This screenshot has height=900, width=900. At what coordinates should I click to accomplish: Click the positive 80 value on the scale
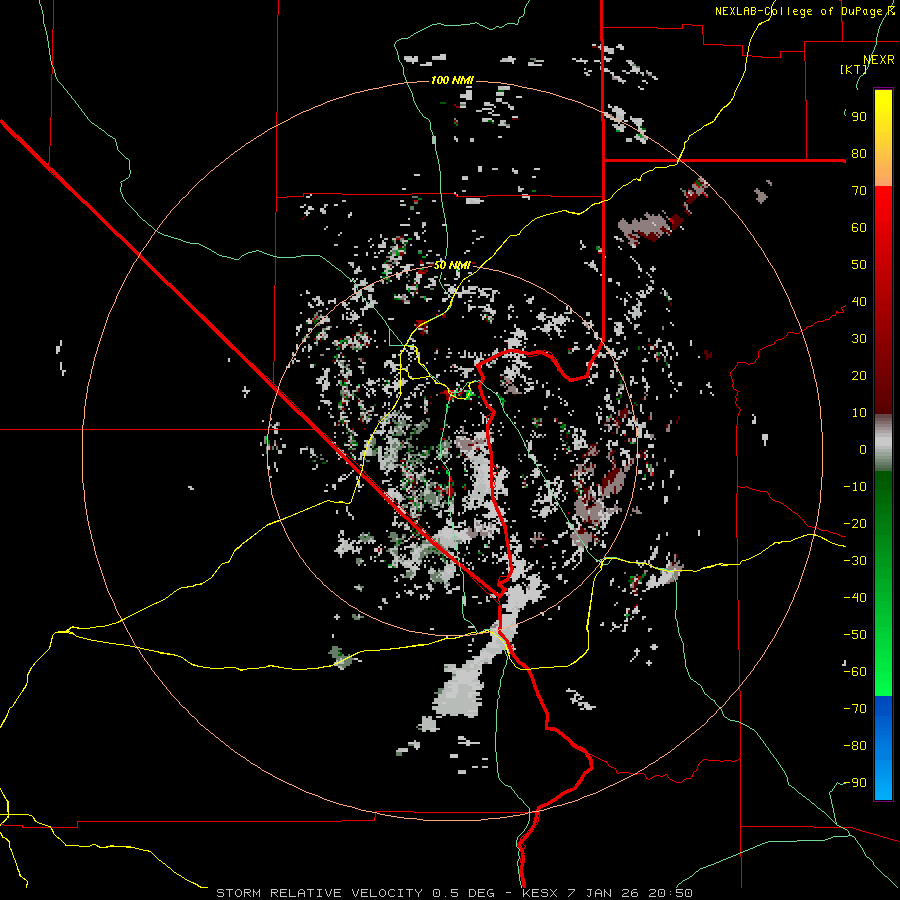pyautogui.click(x=859, y=154)
